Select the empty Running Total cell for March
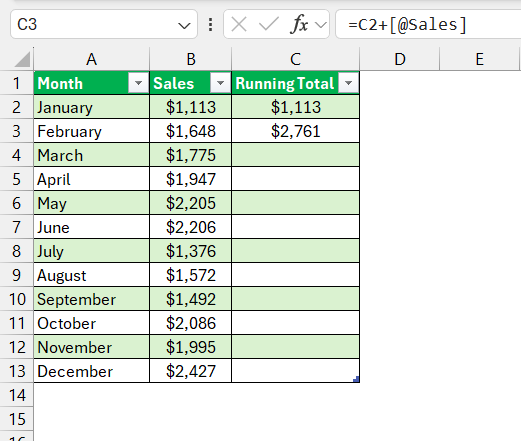Screen dimensions: 521x441 [x=296, y=155]
